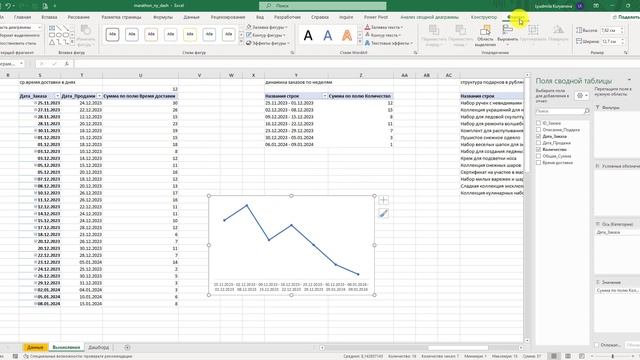Viewport: 640px width, 360px height.
Task: Click the zoom slider in status bar
Action: (612, 356)
